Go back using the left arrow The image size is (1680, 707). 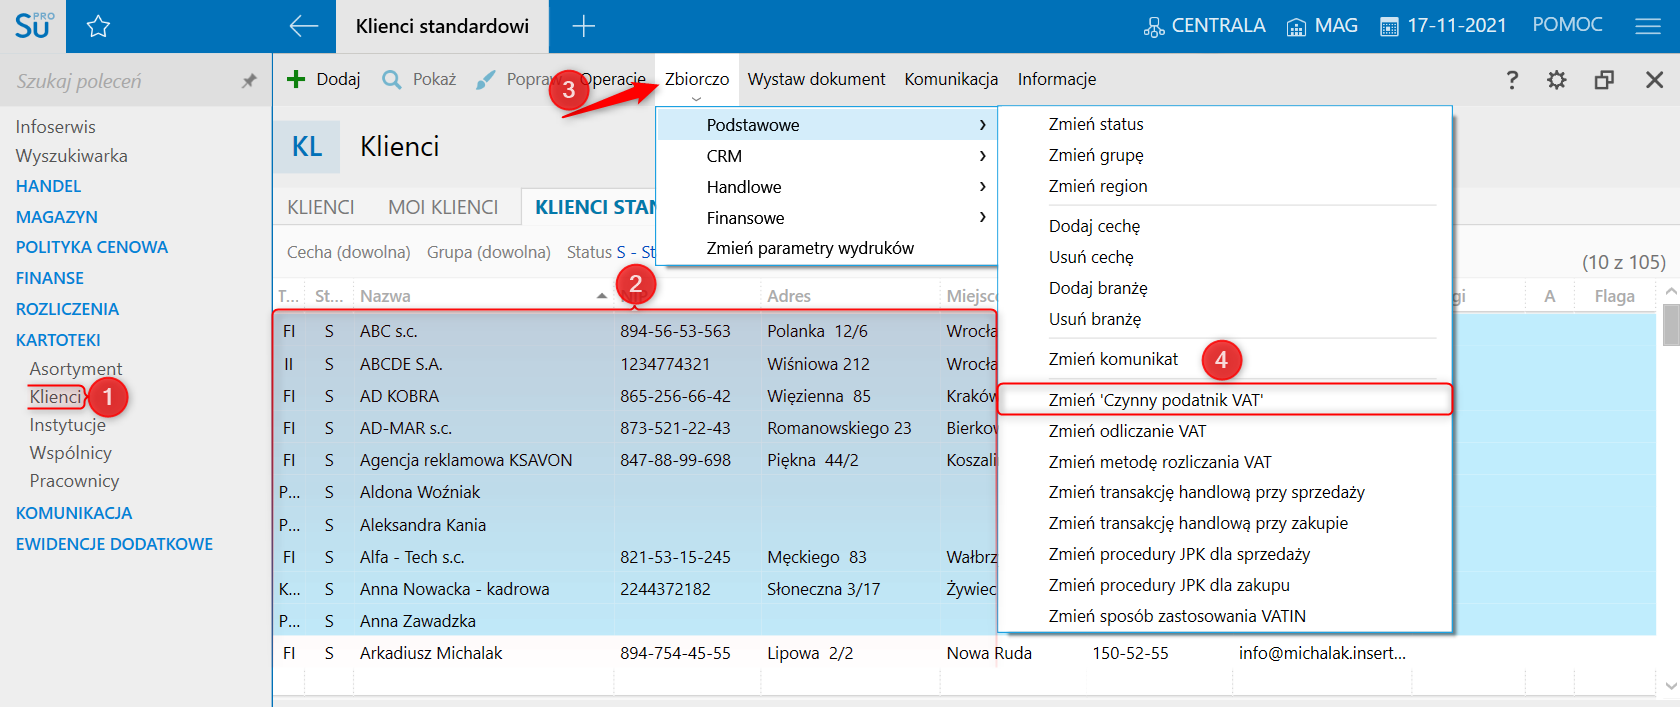(x=303, y=26)
